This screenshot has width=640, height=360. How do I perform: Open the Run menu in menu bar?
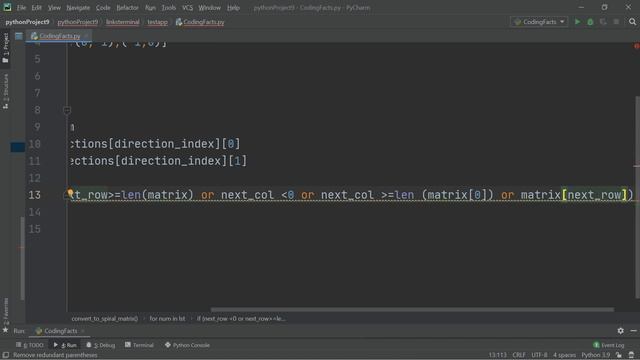150,8
